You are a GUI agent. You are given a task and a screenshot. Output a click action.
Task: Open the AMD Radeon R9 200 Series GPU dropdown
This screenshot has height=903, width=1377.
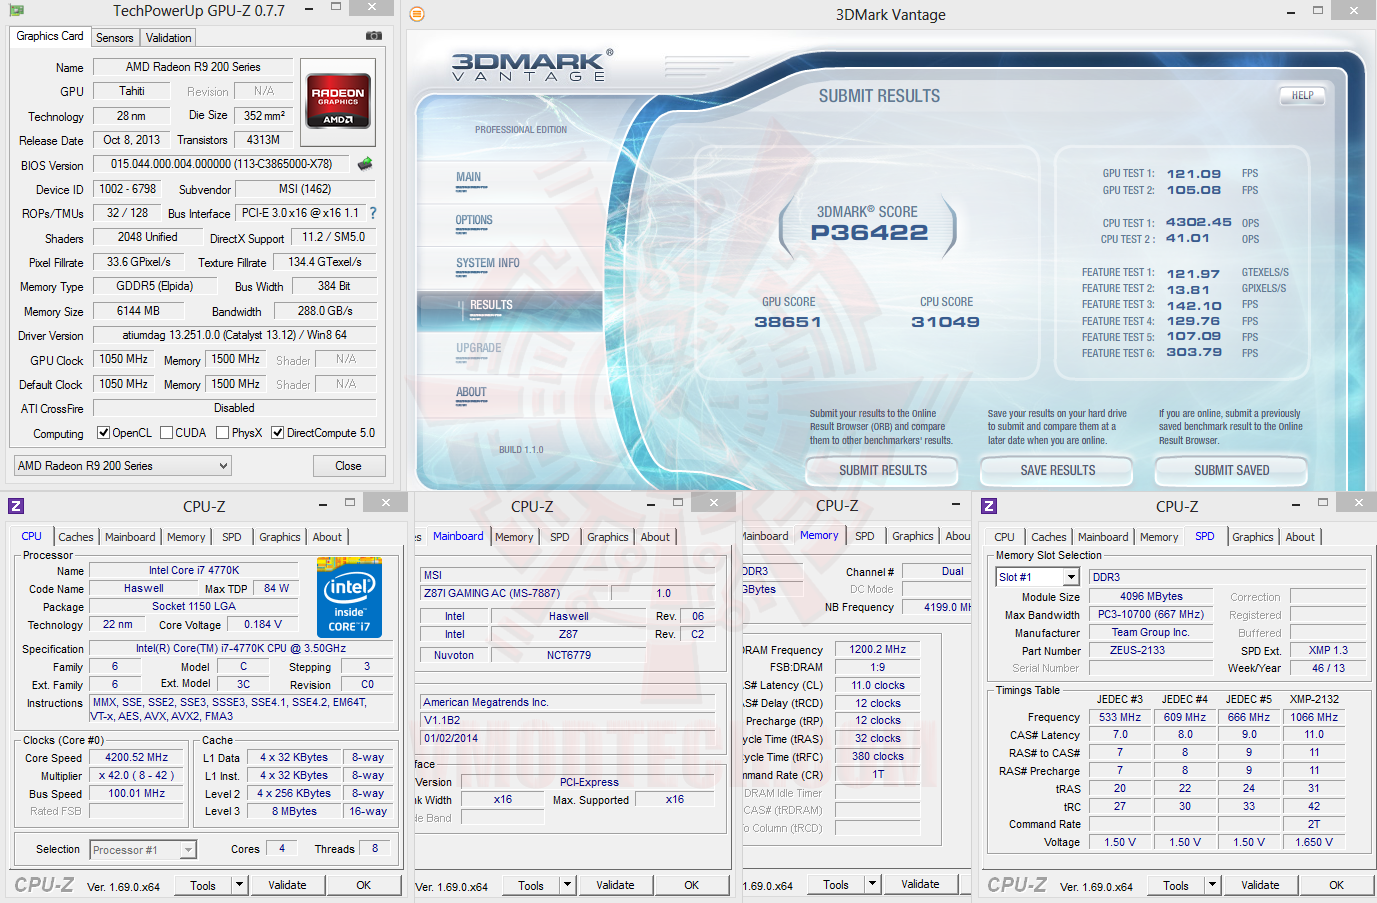point(123,466)
